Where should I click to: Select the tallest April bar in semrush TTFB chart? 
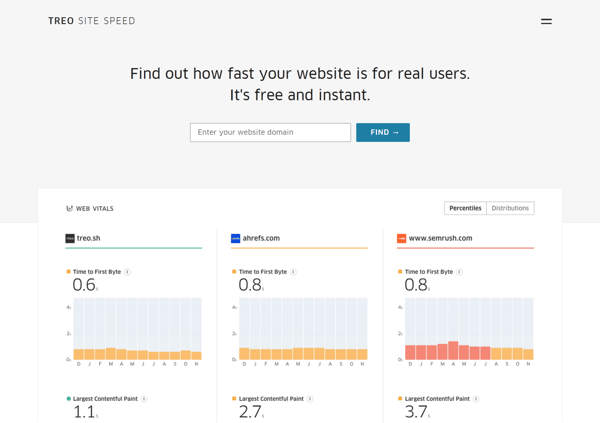pos(453,350)
